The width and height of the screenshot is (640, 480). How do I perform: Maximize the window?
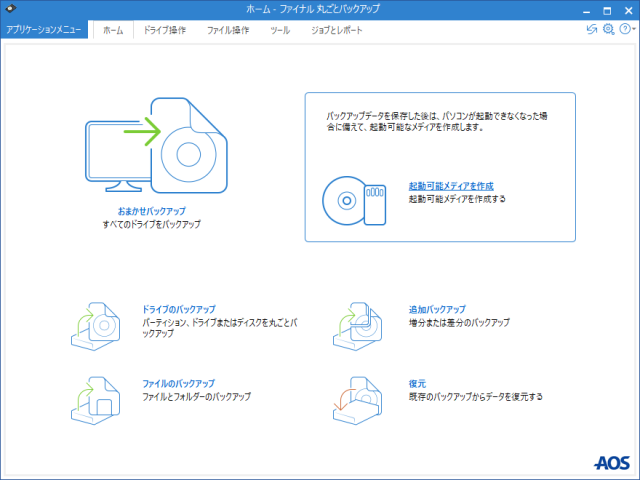click(x=607, y=11)
